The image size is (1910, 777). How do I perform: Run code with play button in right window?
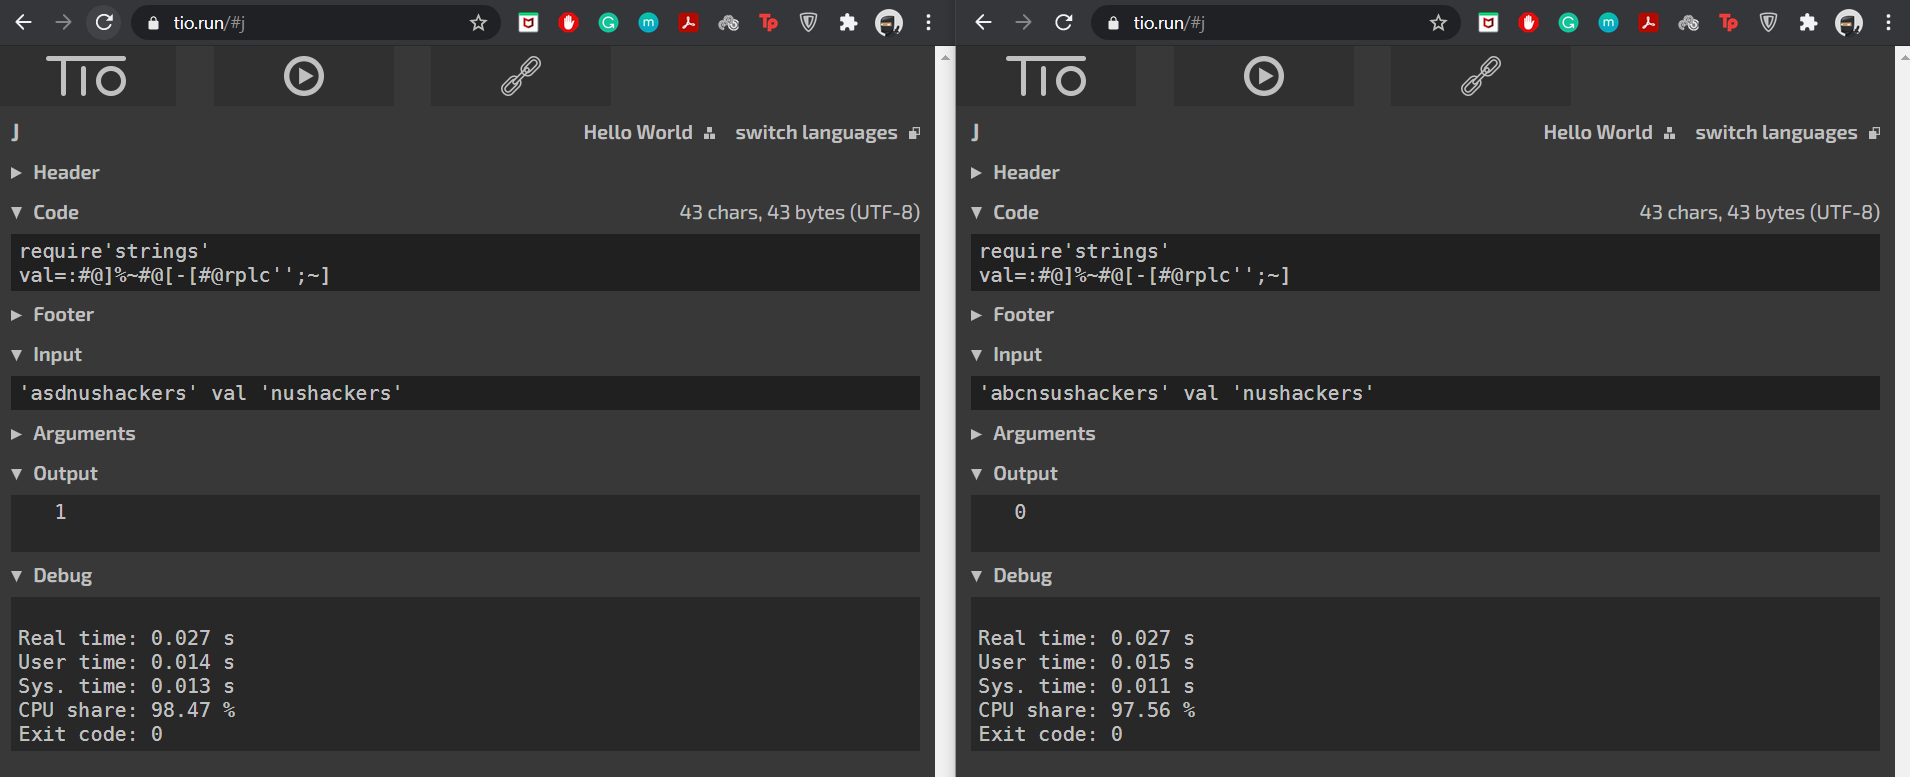click(1264, 76)
